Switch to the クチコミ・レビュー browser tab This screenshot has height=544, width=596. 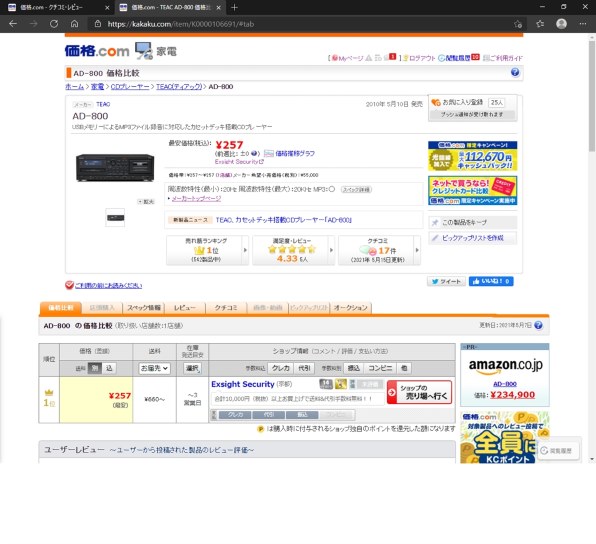point(57,7)
